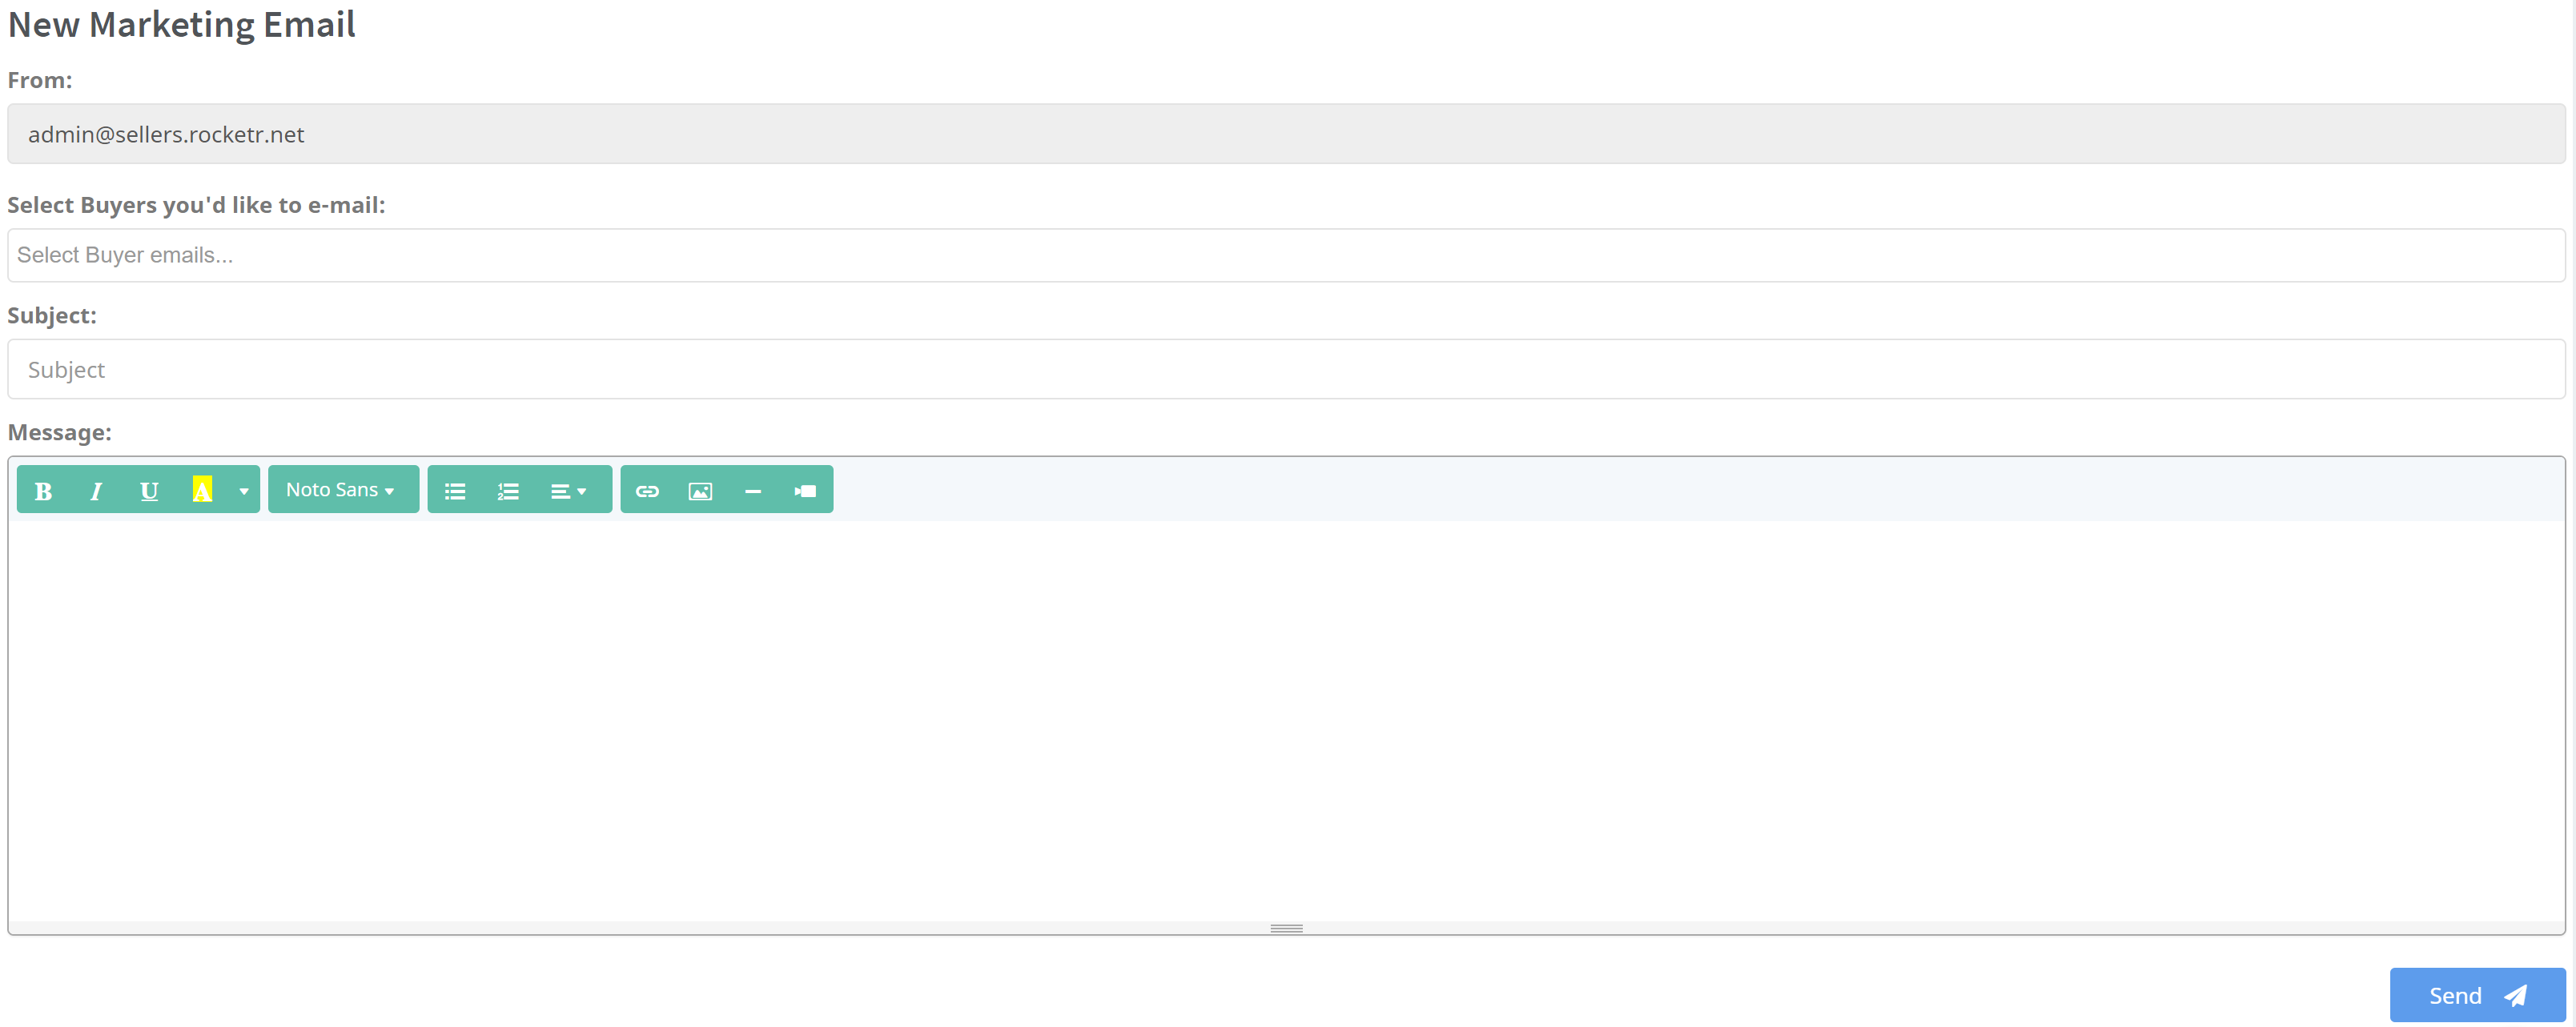Screen dimensions: 2576x1027
Task: Toggle bold formatting in the editor
Action: click(x=43, y=490)
